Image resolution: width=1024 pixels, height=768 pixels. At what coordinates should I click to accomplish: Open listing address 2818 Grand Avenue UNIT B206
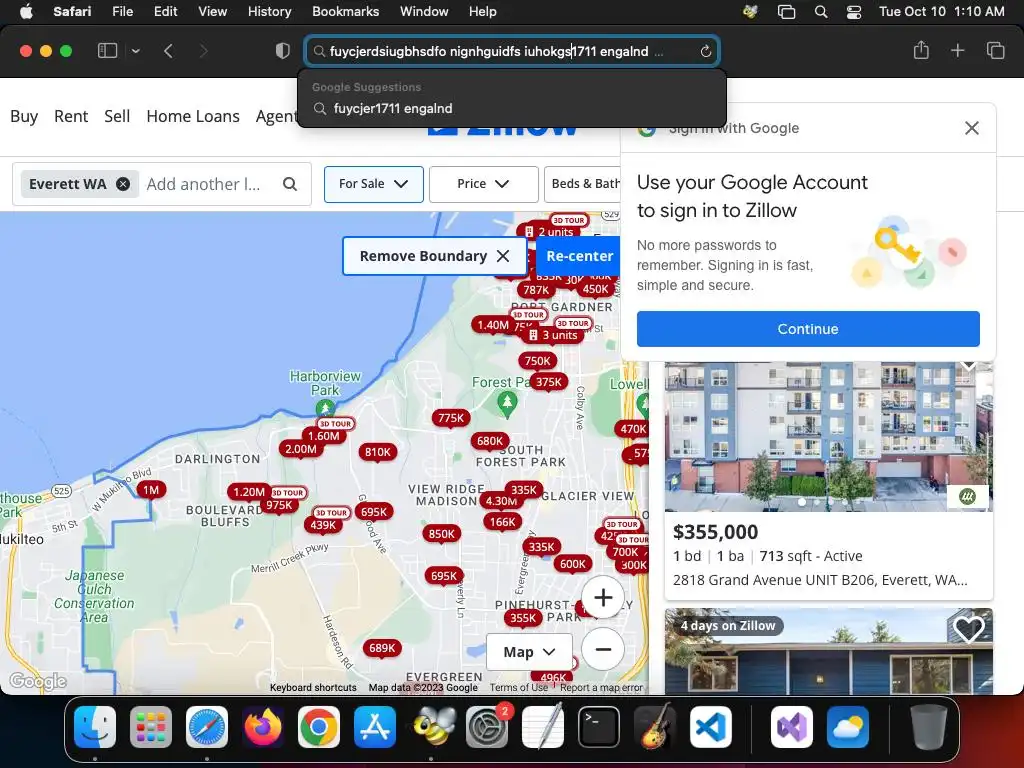point(820,580)
